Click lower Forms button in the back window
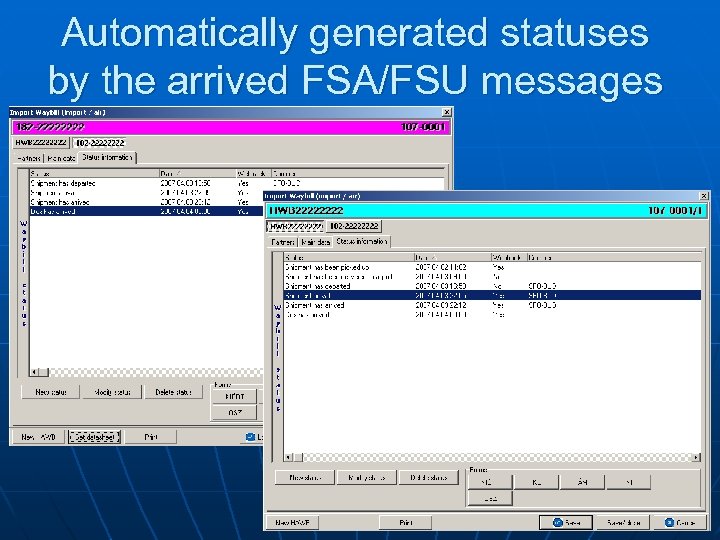Viewport: 720px width, 540px height. pyautogui.click(x=235, y=412)
